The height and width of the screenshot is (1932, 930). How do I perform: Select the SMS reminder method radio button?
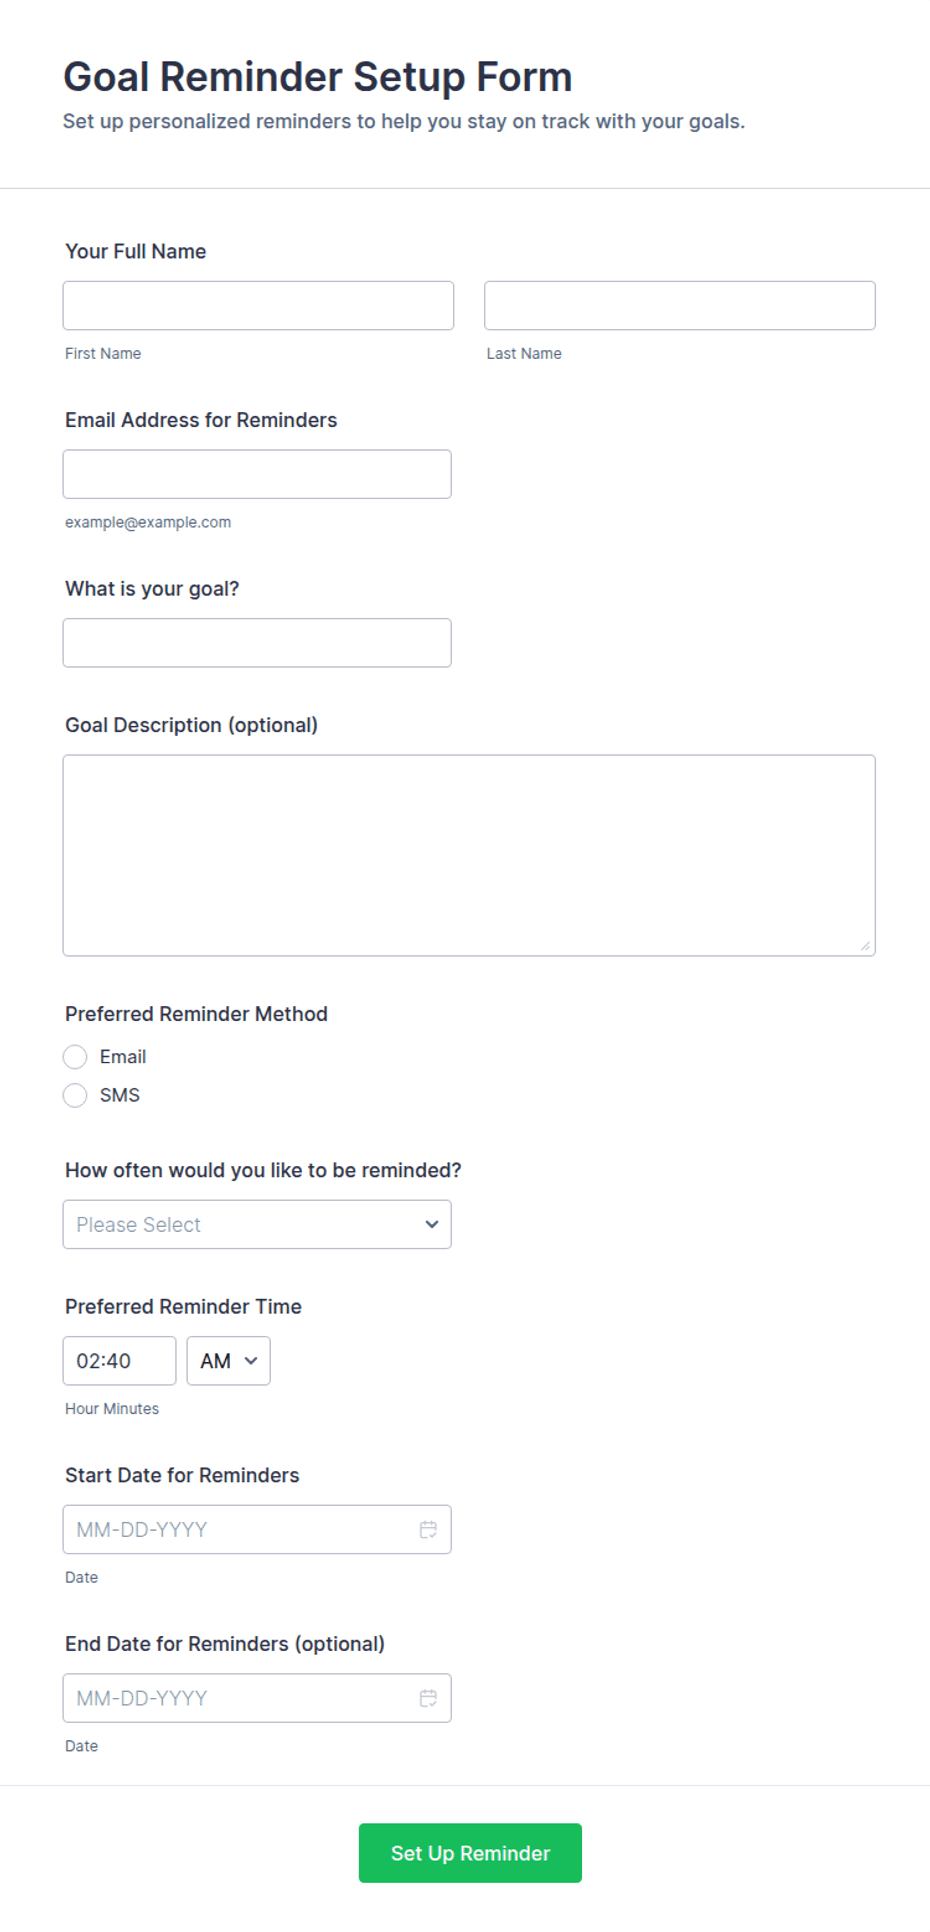tap(75, 1095)
